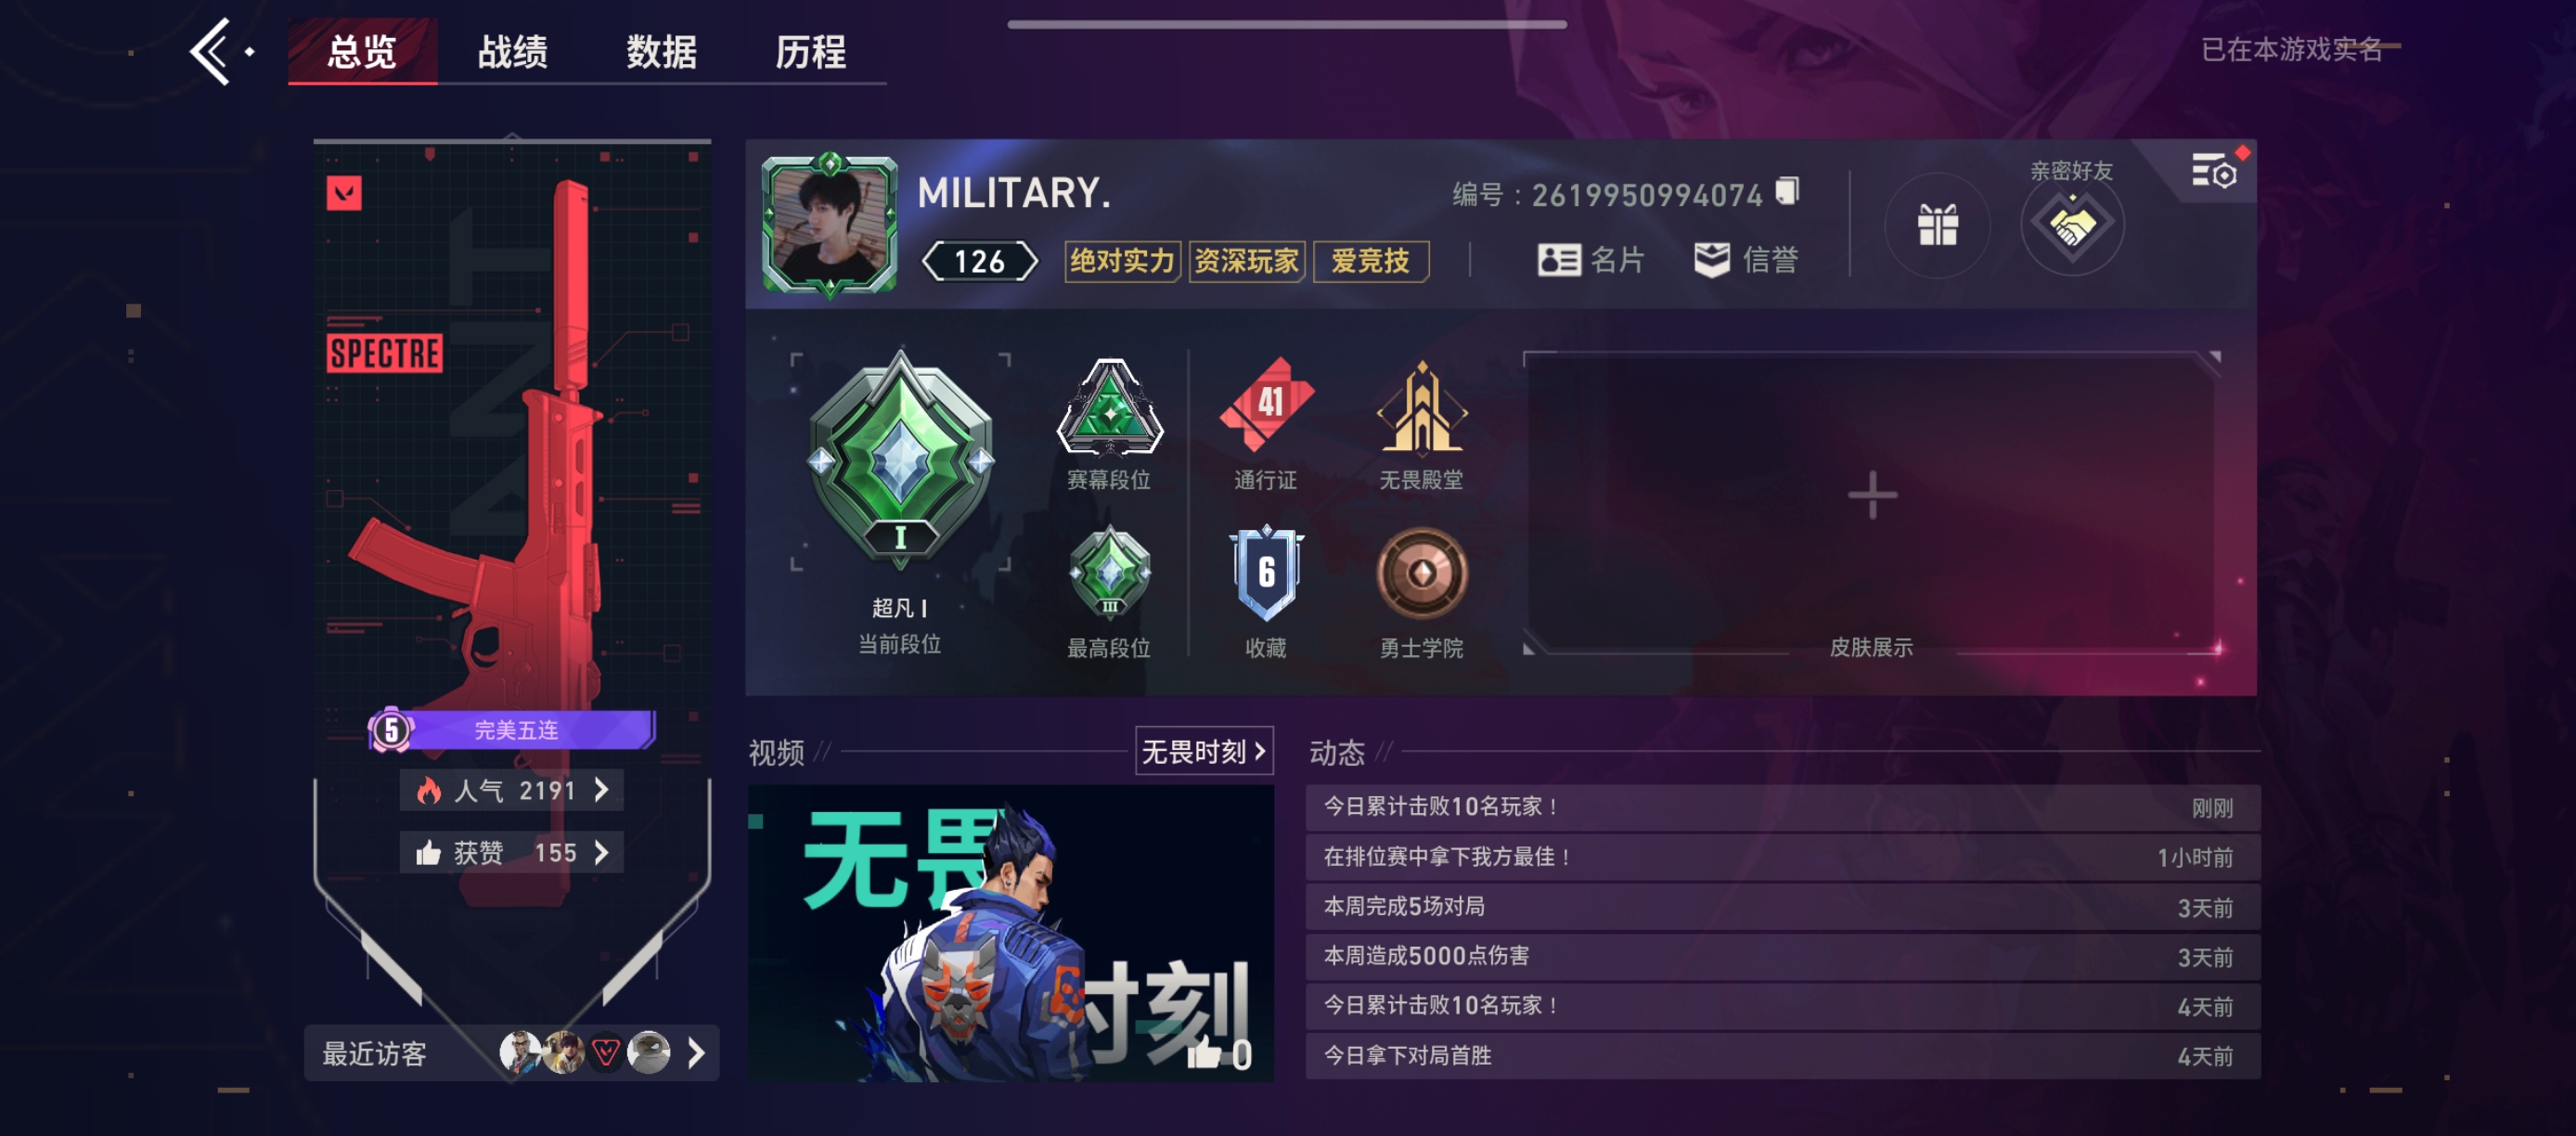
Task: Switch to the 数据 tab
Action: 661,51
